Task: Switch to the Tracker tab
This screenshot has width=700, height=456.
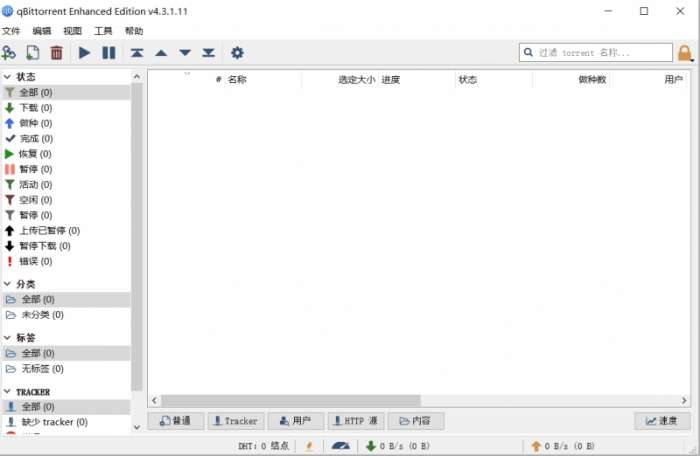Action: click(x=236, y=421)
